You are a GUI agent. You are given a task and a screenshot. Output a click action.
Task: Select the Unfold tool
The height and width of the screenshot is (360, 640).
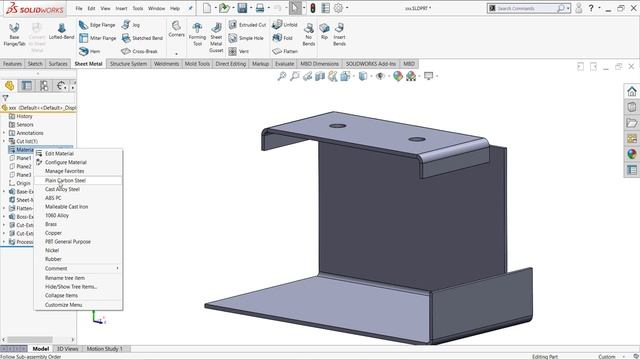[x=284, y=25]
